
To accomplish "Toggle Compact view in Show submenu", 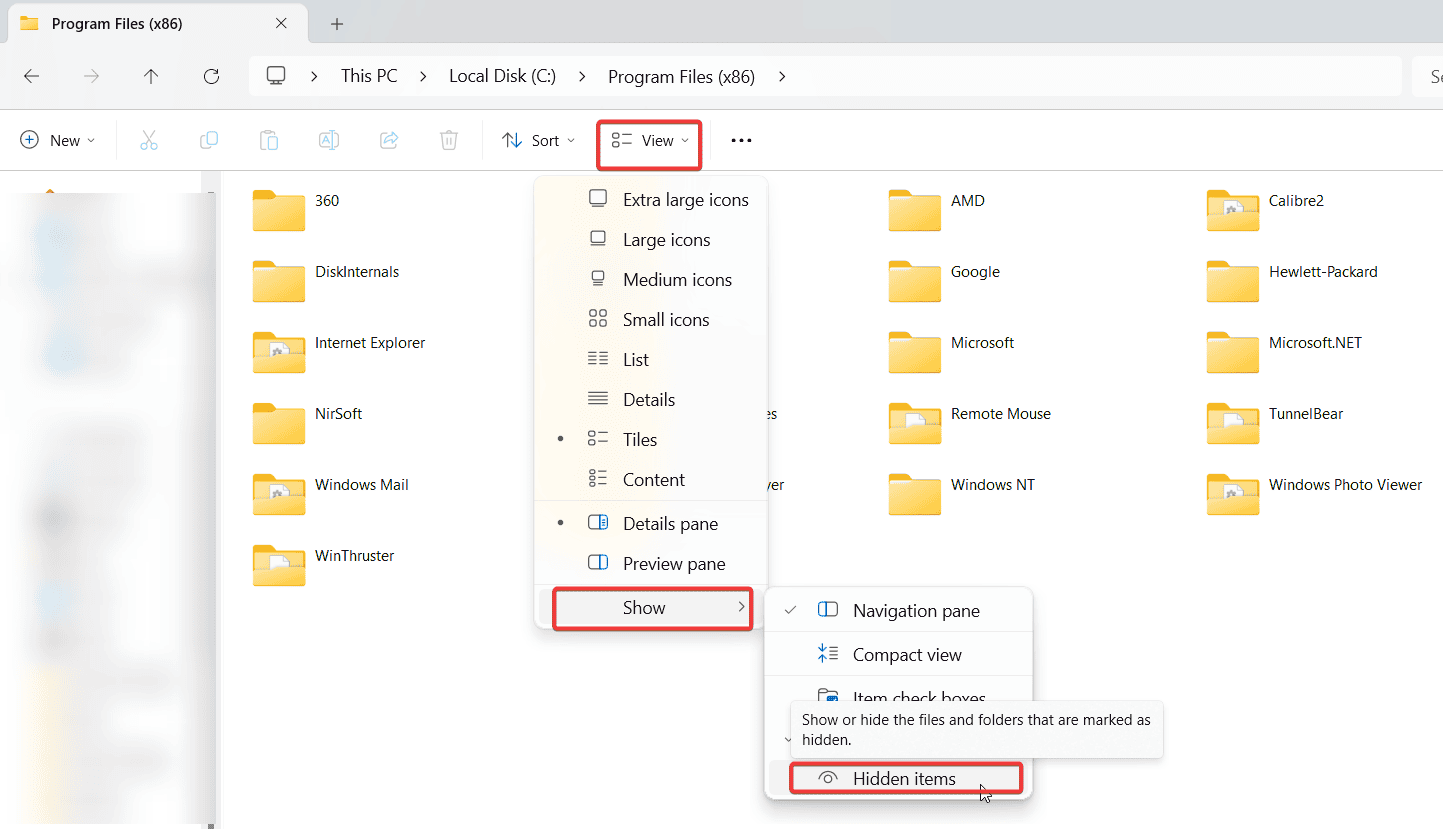I will (898, 655).
